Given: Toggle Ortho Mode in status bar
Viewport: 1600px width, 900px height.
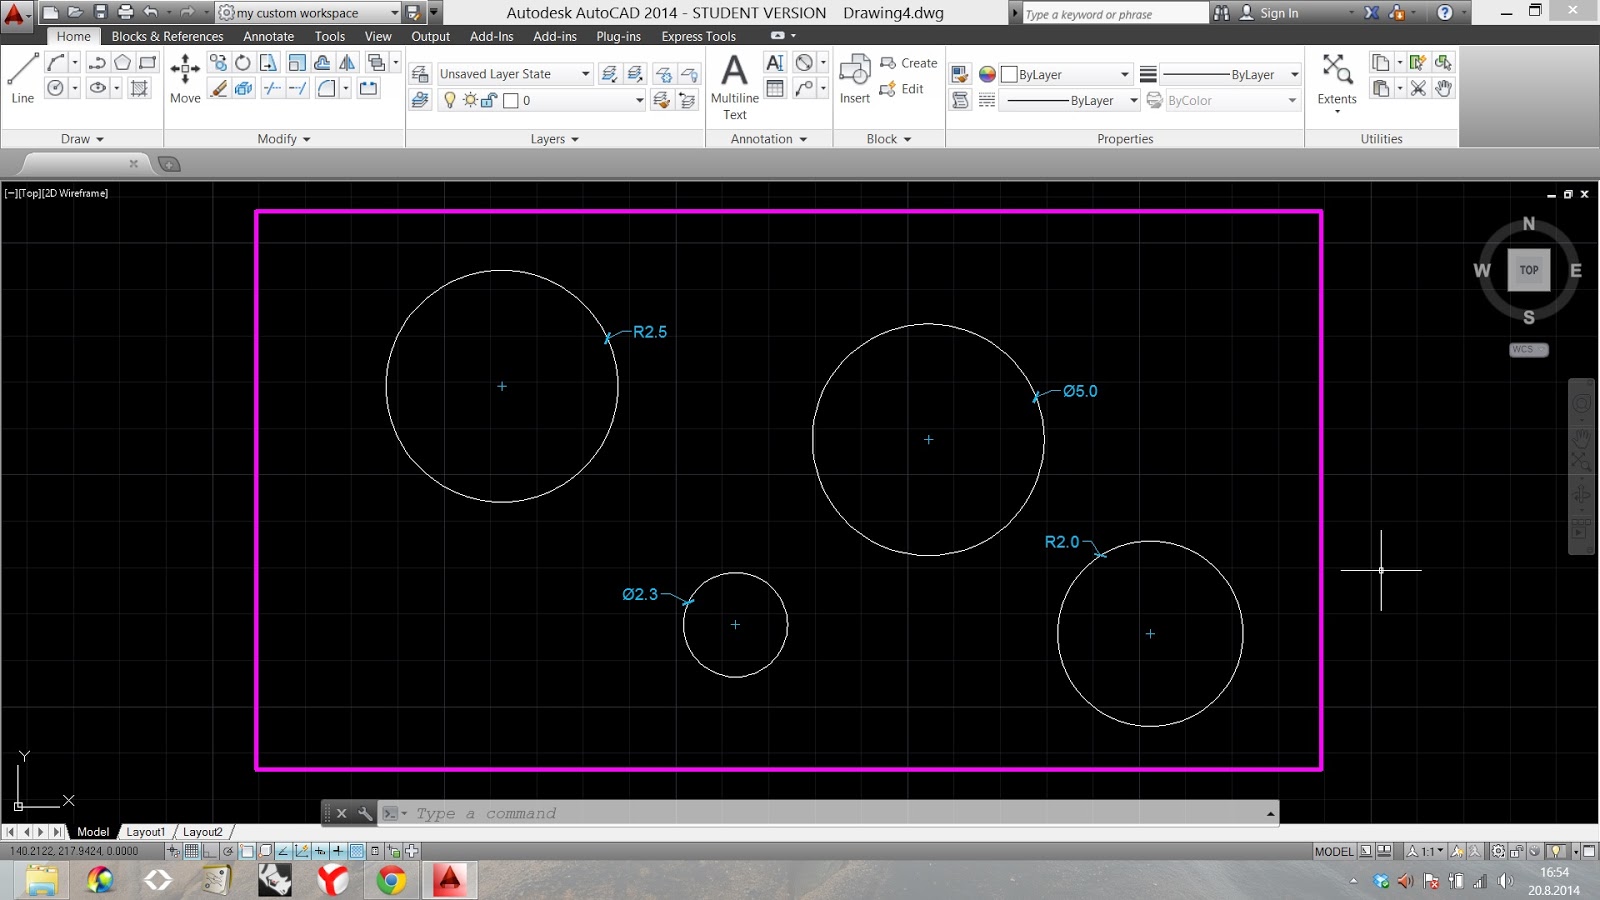Looking at the screenshot, I should (x=210, y=851).
